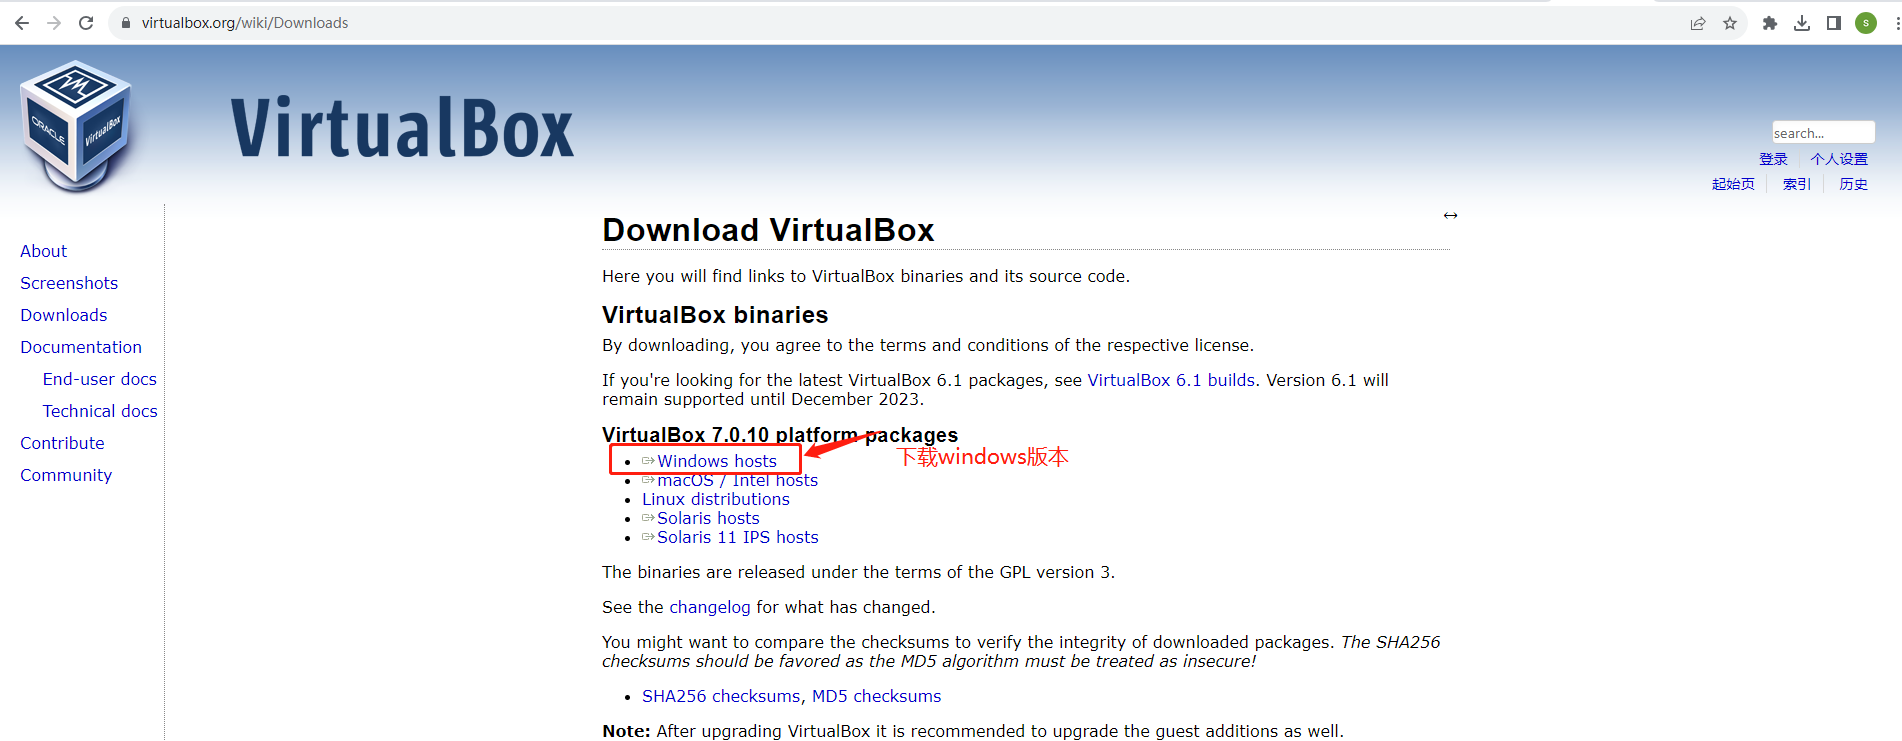Click the VirtualBox binaries heading
Image resolution: width=1902 pixels, height=741 pixels.
pos(715,315)
